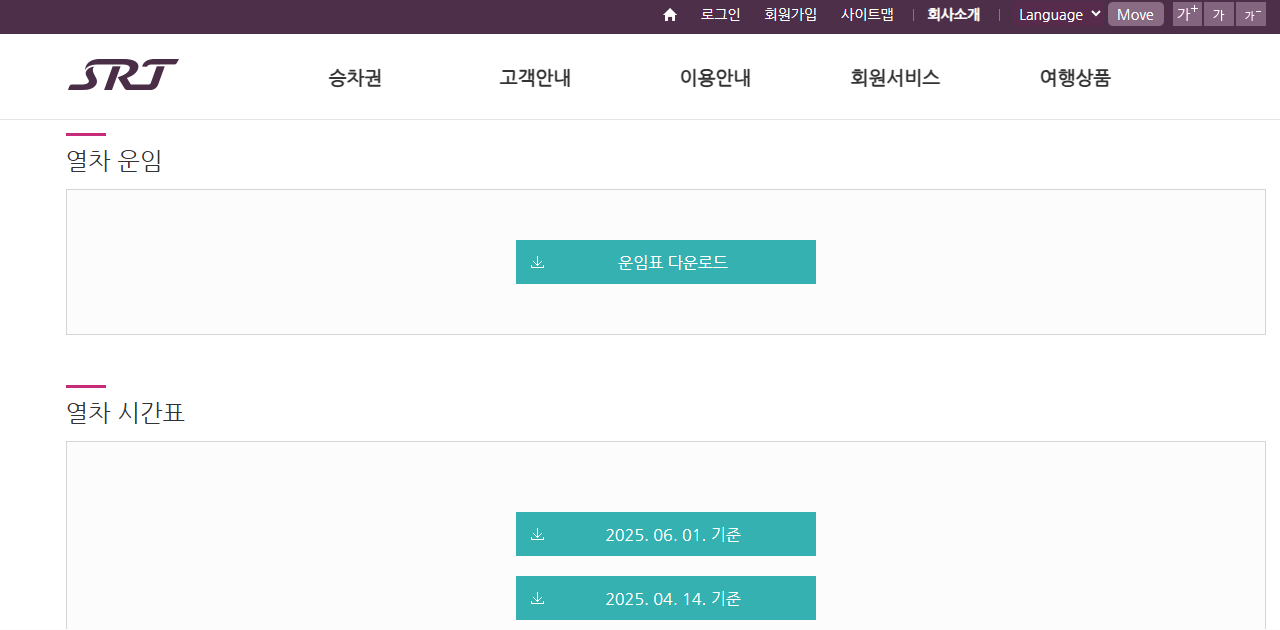Screen dimensions: 1280x630
Task: Open the Language dropdown
Action: pyautogui.click(x=1049, y=14)
